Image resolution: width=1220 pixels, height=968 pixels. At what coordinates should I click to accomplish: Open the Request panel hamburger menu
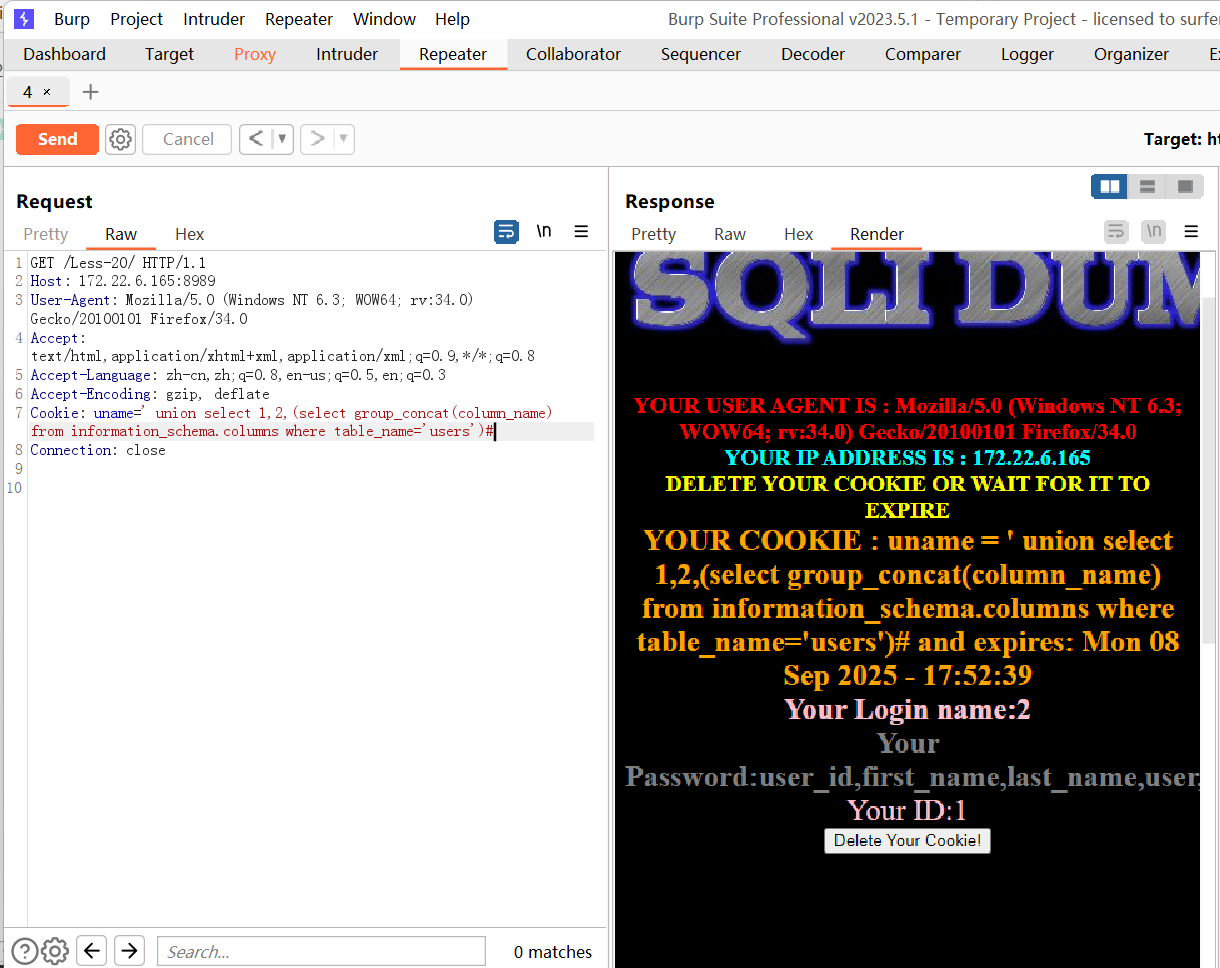[x=581, y=232]
